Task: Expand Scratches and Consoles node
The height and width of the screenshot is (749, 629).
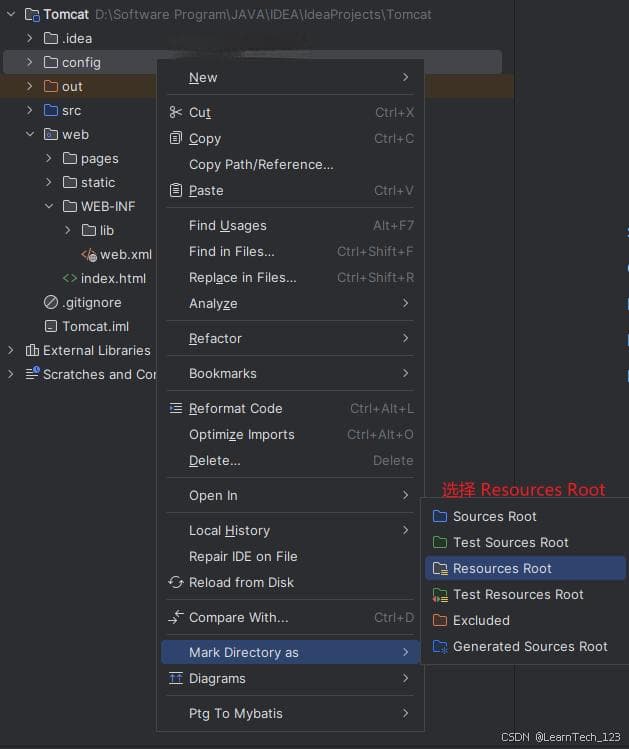Action: [x=11, y=374]
